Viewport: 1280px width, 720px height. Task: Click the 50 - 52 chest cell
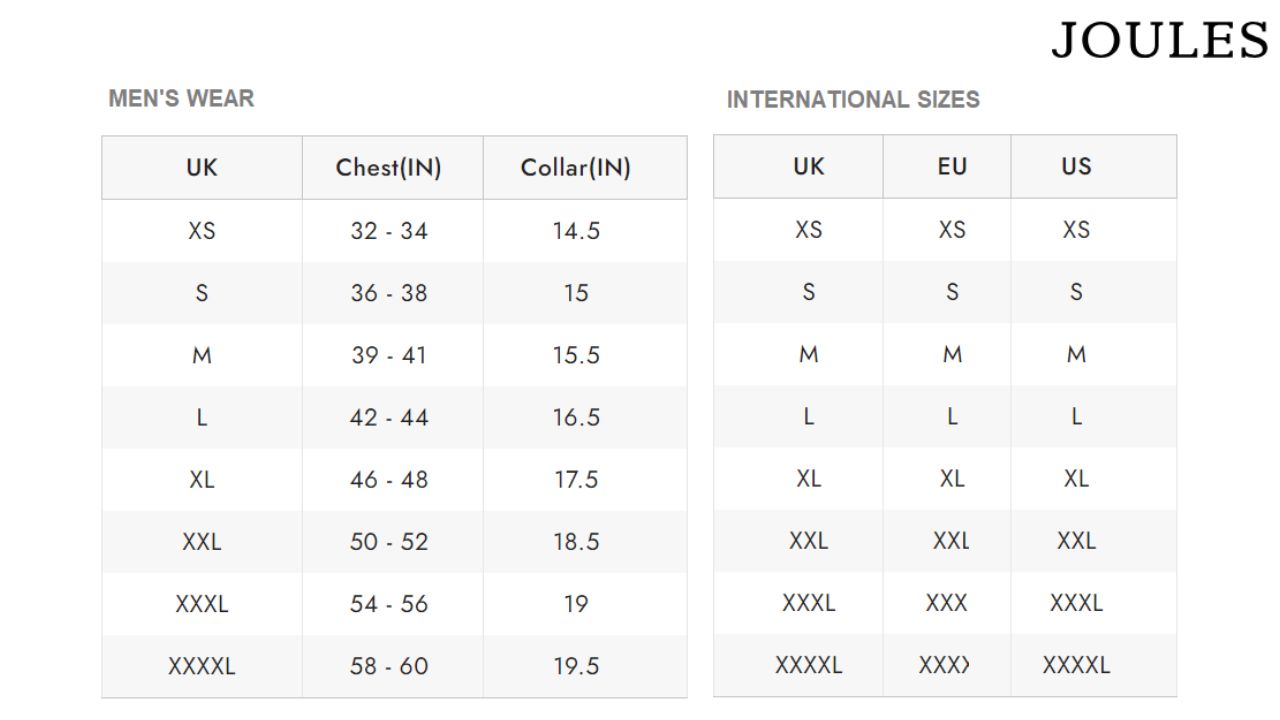pos(388,542)
